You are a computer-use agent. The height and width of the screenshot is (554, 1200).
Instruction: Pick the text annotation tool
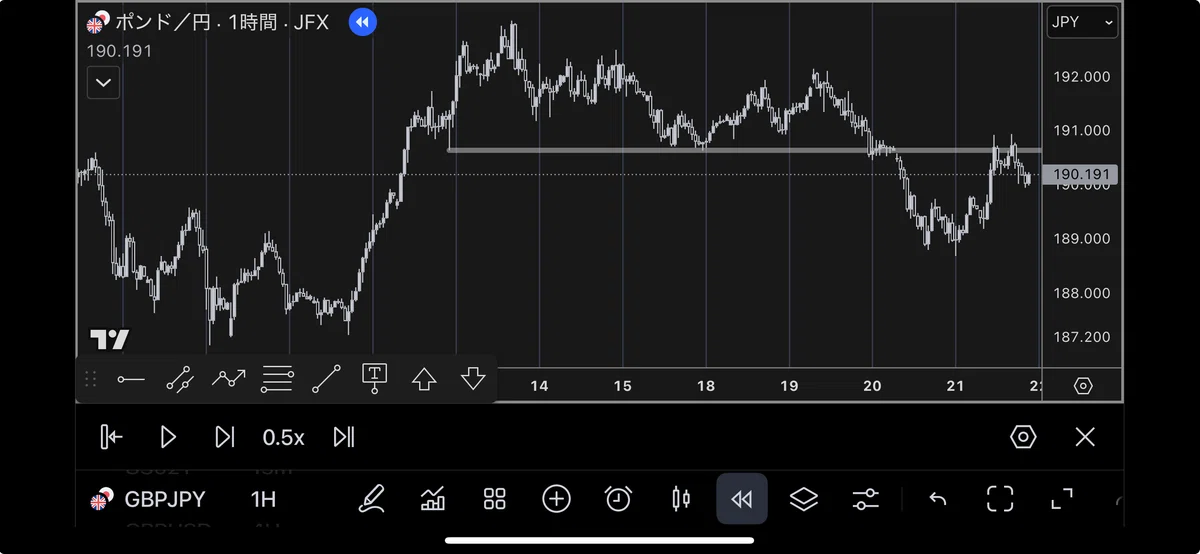click(x=375, y=379)
